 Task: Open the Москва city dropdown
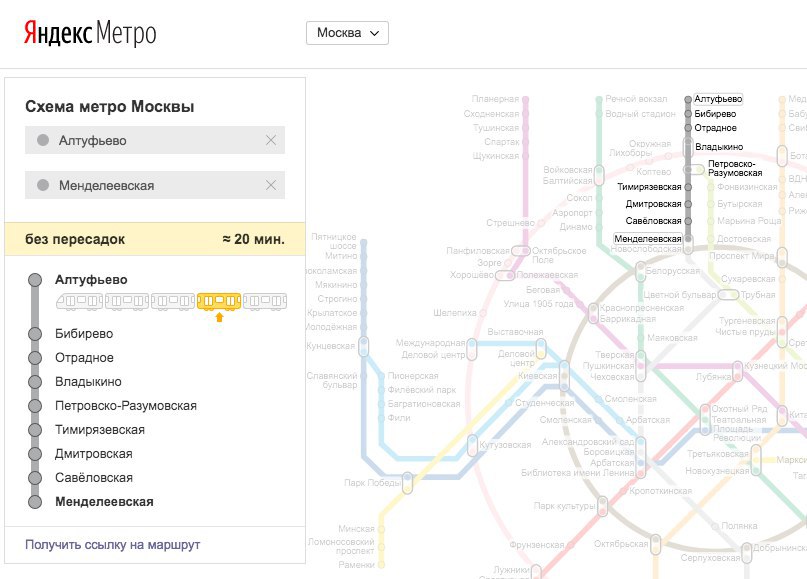346,33
